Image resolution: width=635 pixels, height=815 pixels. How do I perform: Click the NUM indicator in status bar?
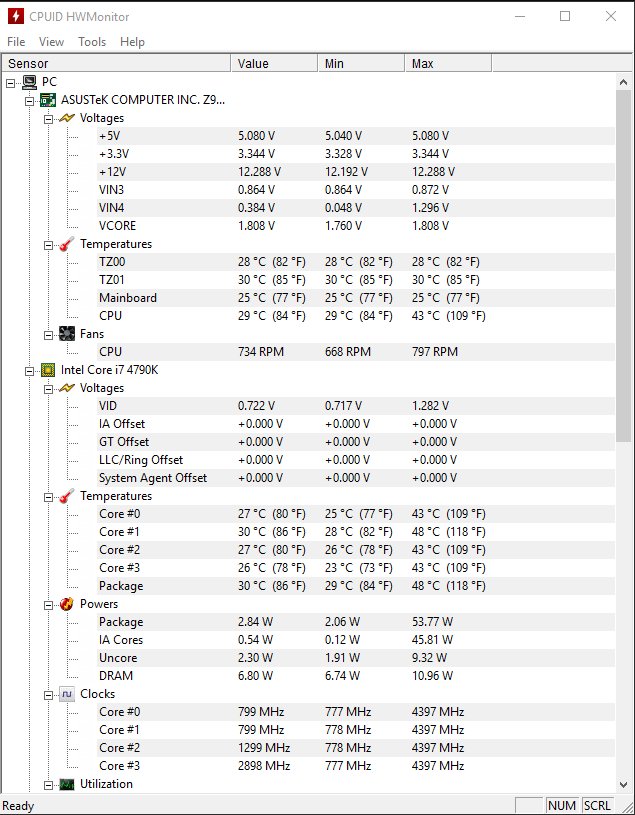pyautogui.click(x=562, y=805)
